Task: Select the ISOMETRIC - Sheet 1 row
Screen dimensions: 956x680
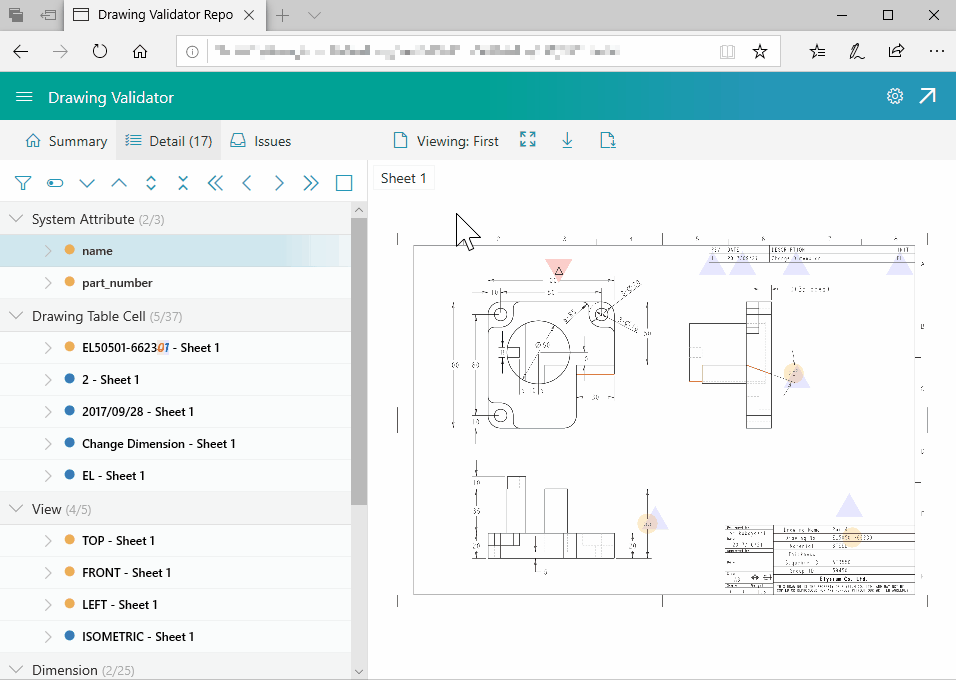Action: [138, 636]
